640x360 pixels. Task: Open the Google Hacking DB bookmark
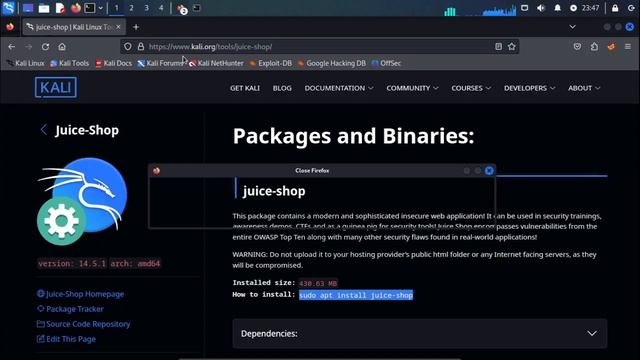(x=332, y=63)
